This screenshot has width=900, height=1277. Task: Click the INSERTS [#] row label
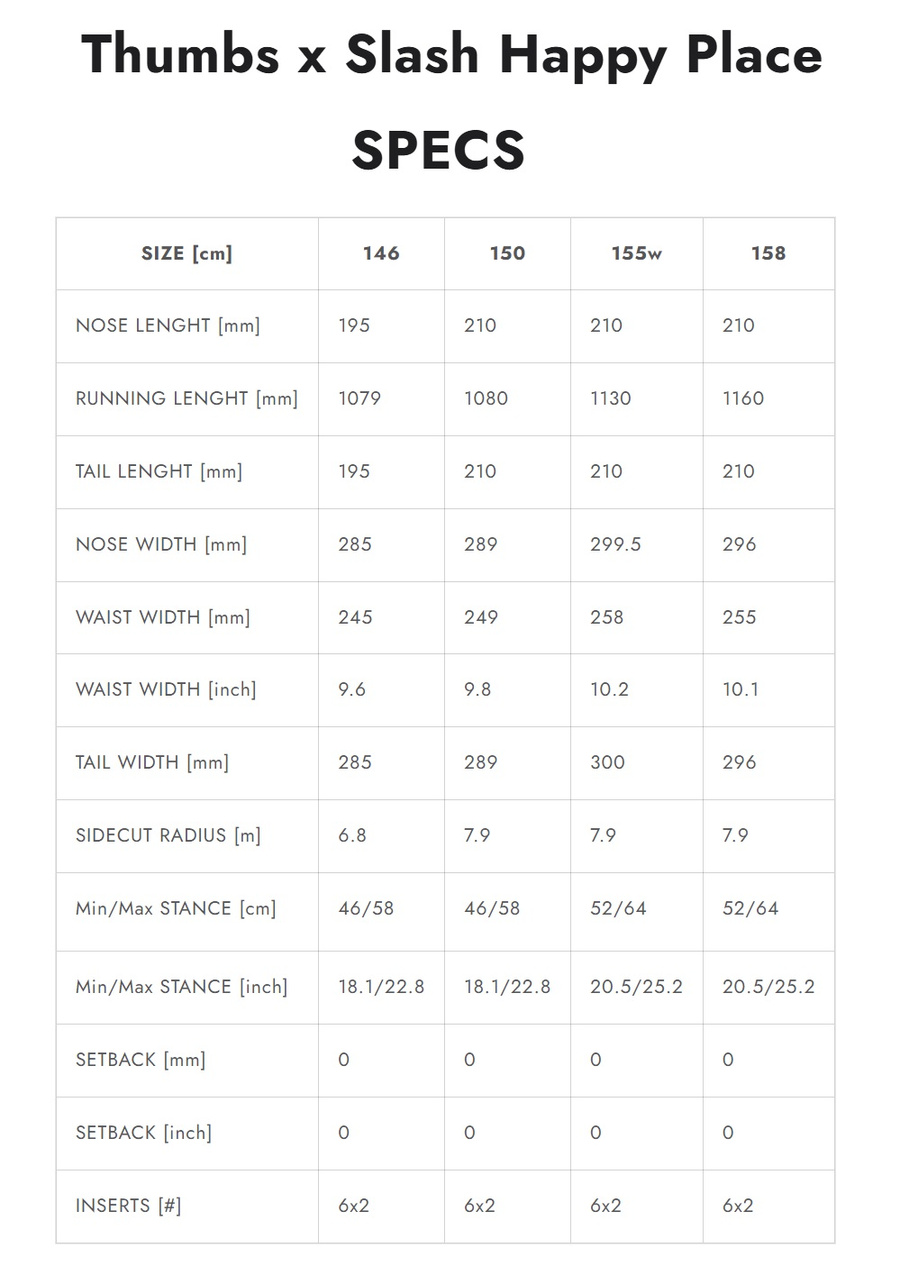[x=128, y=1206]
